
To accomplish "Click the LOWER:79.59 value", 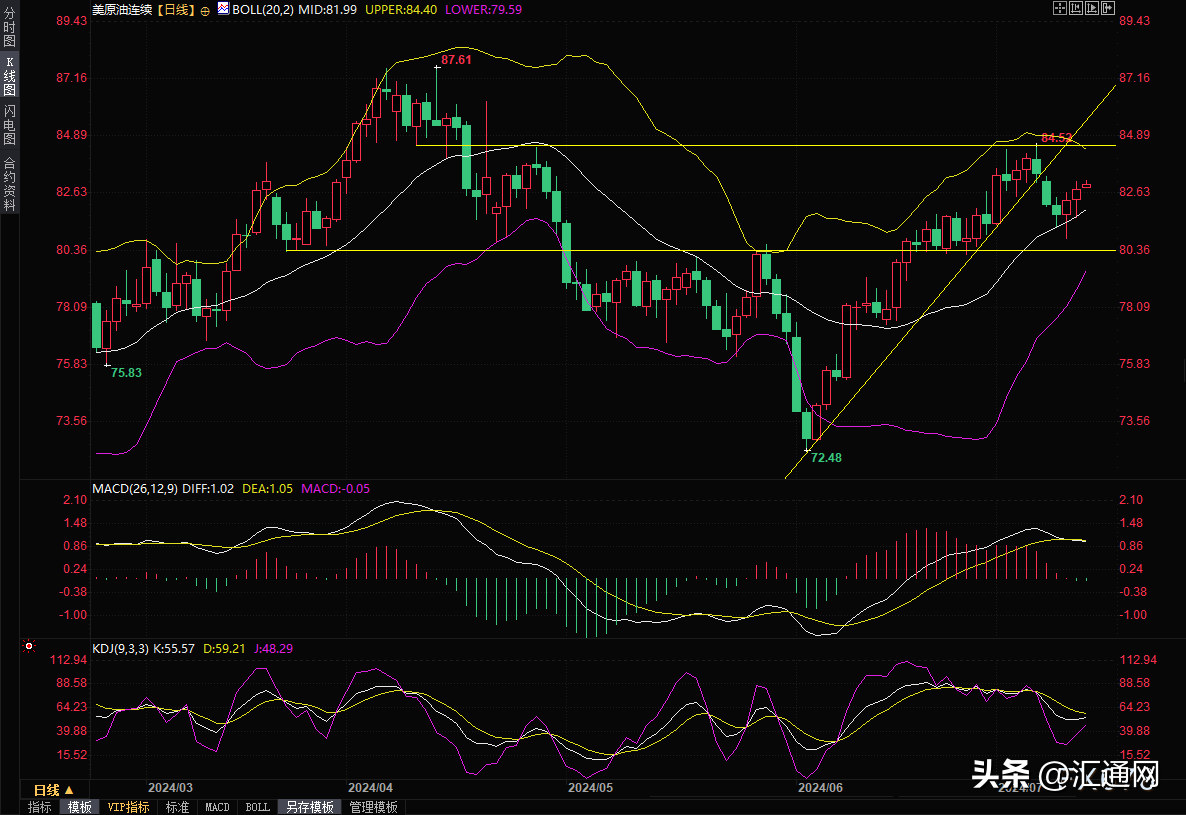I will pyautogui.click(x=483, y=10).
